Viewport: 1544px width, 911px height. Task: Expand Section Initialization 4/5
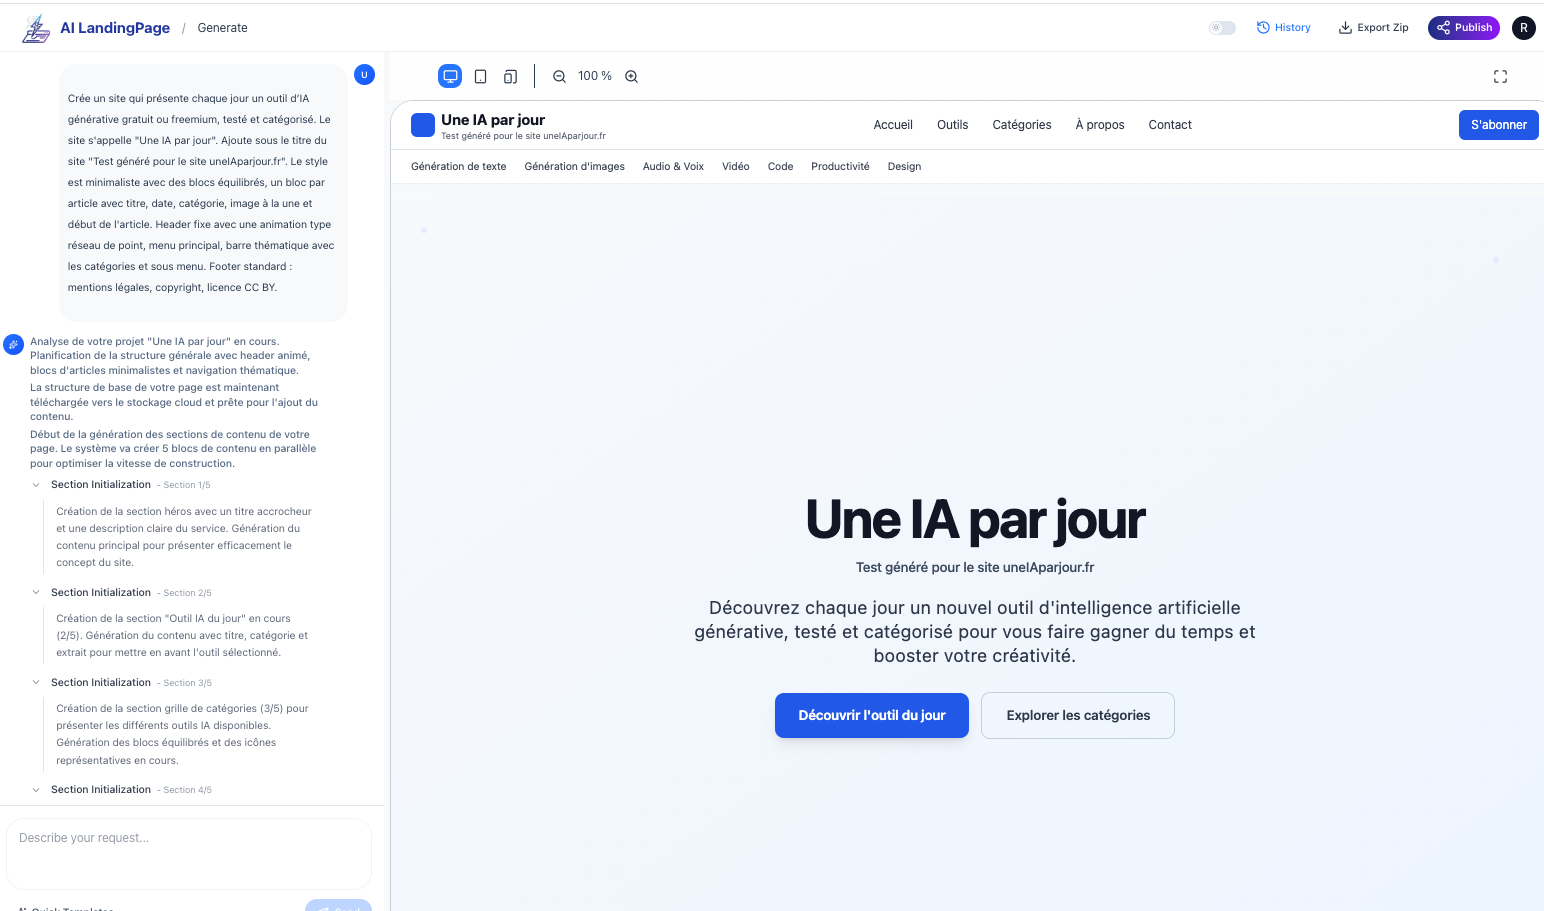(37, 790)
